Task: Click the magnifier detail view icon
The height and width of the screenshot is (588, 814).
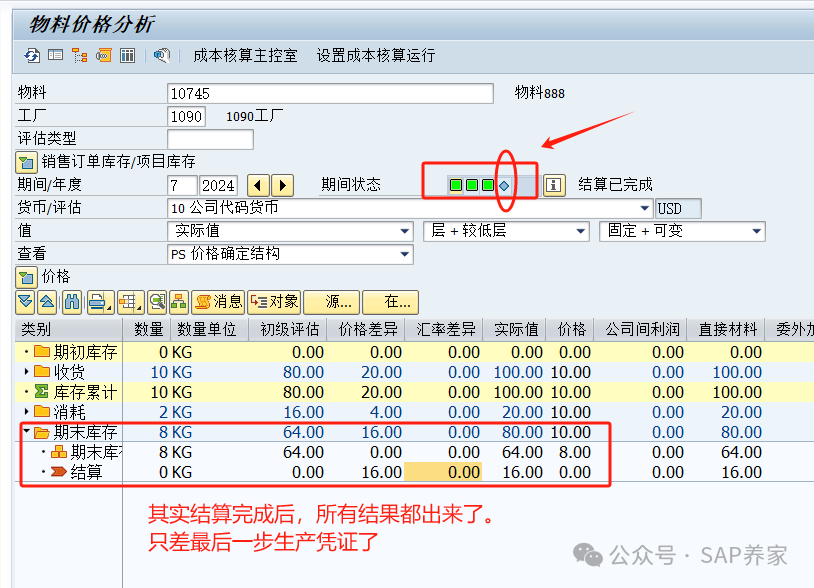Action: tap(157, 302)
